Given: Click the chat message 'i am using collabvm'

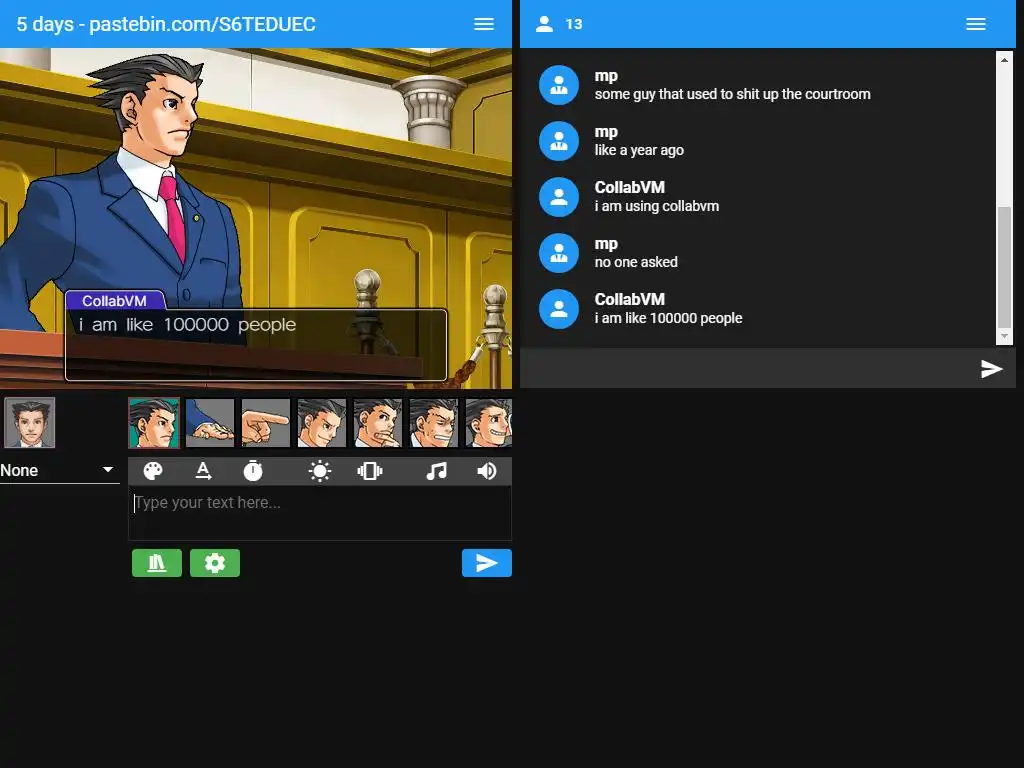Looking at the screenshot, I should (656, 206).
